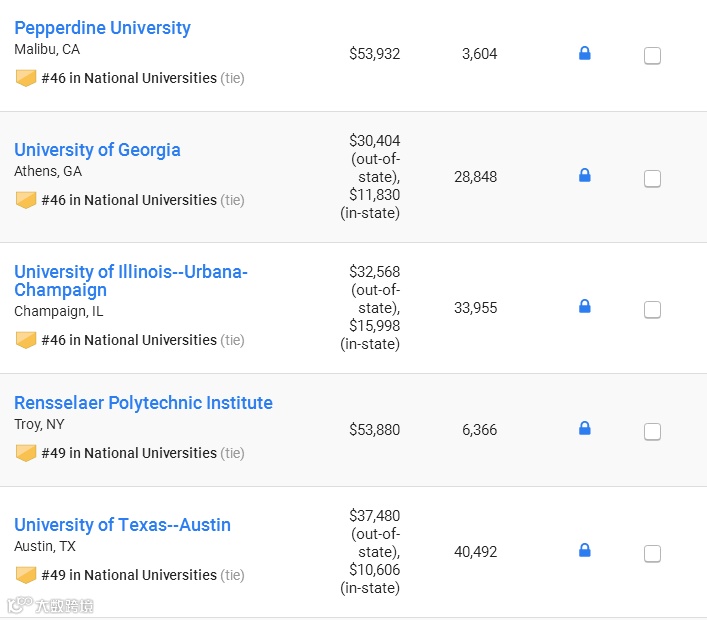The image size is (707, 620).
Task: Click ranking badge icon under University of Georgia
Action: pos(26,200)
